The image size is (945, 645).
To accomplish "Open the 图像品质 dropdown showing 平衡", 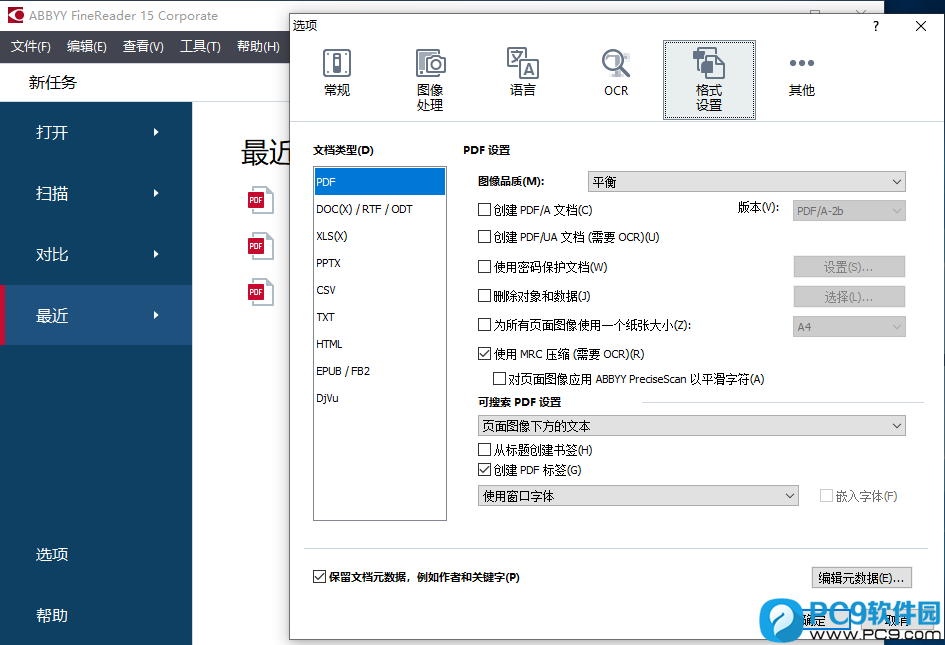I will click(746, 181).
